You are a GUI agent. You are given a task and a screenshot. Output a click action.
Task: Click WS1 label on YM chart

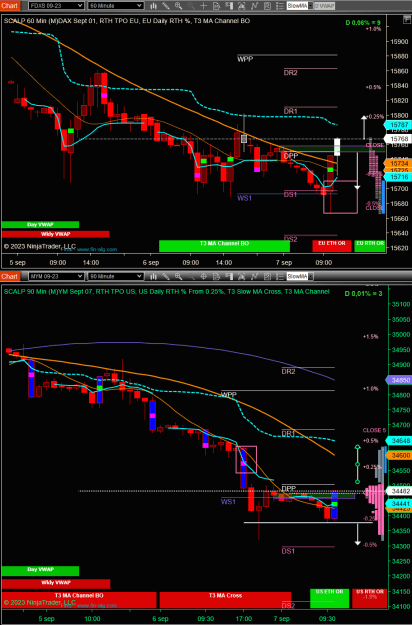click(228, 502)
